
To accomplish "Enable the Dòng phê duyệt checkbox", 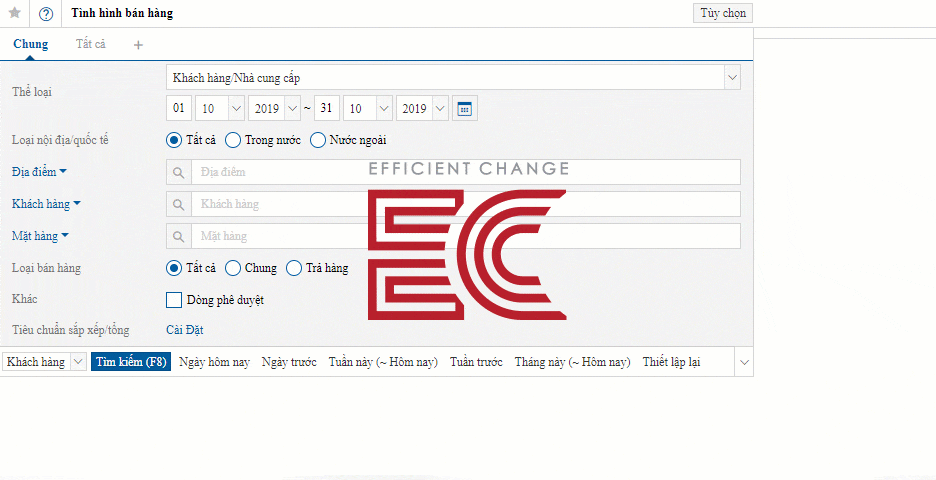I will 174,300.
